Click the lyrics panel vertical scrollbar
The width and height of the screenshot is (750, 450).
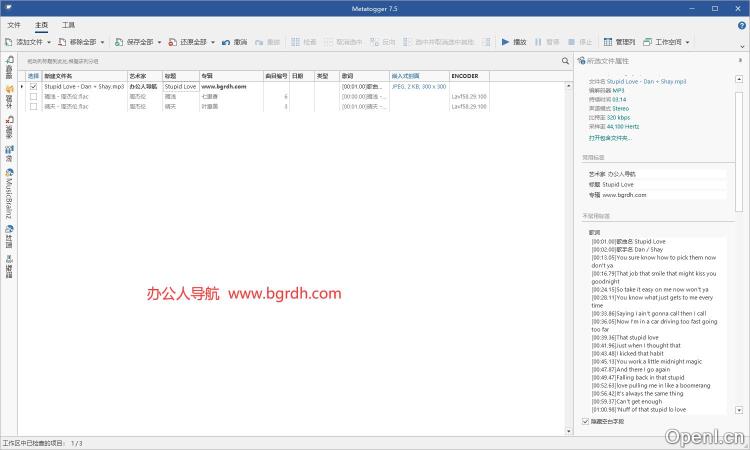(x=739, y=320)
